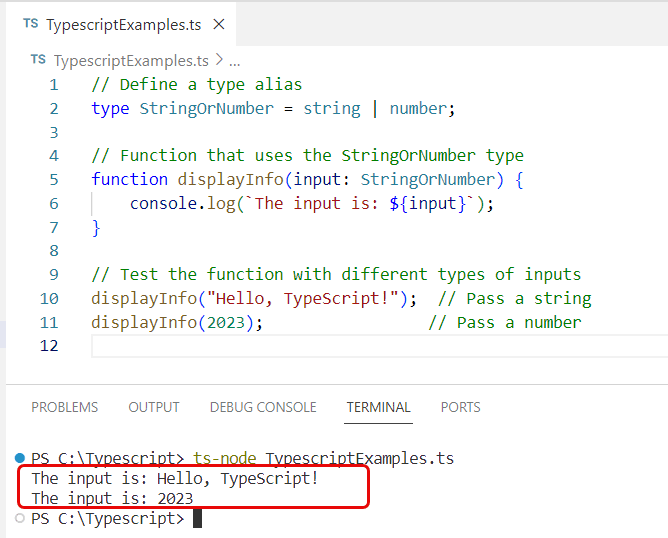The height and width of the screenshot is (538, 668).
Task: Open the DEBUG CONSOLE tab
Action: pos(263,407)
